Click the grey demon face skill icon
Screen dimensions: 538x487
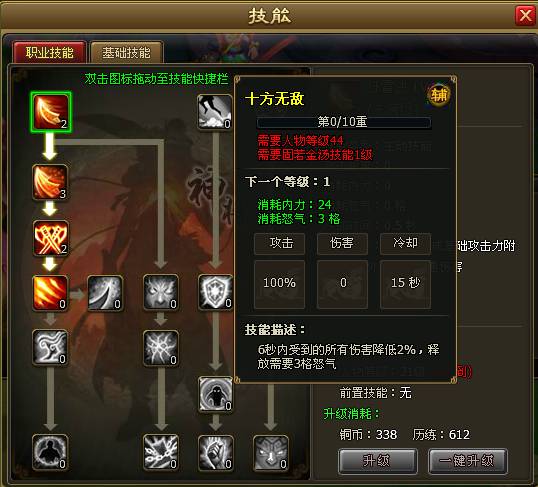click(161, 292)
